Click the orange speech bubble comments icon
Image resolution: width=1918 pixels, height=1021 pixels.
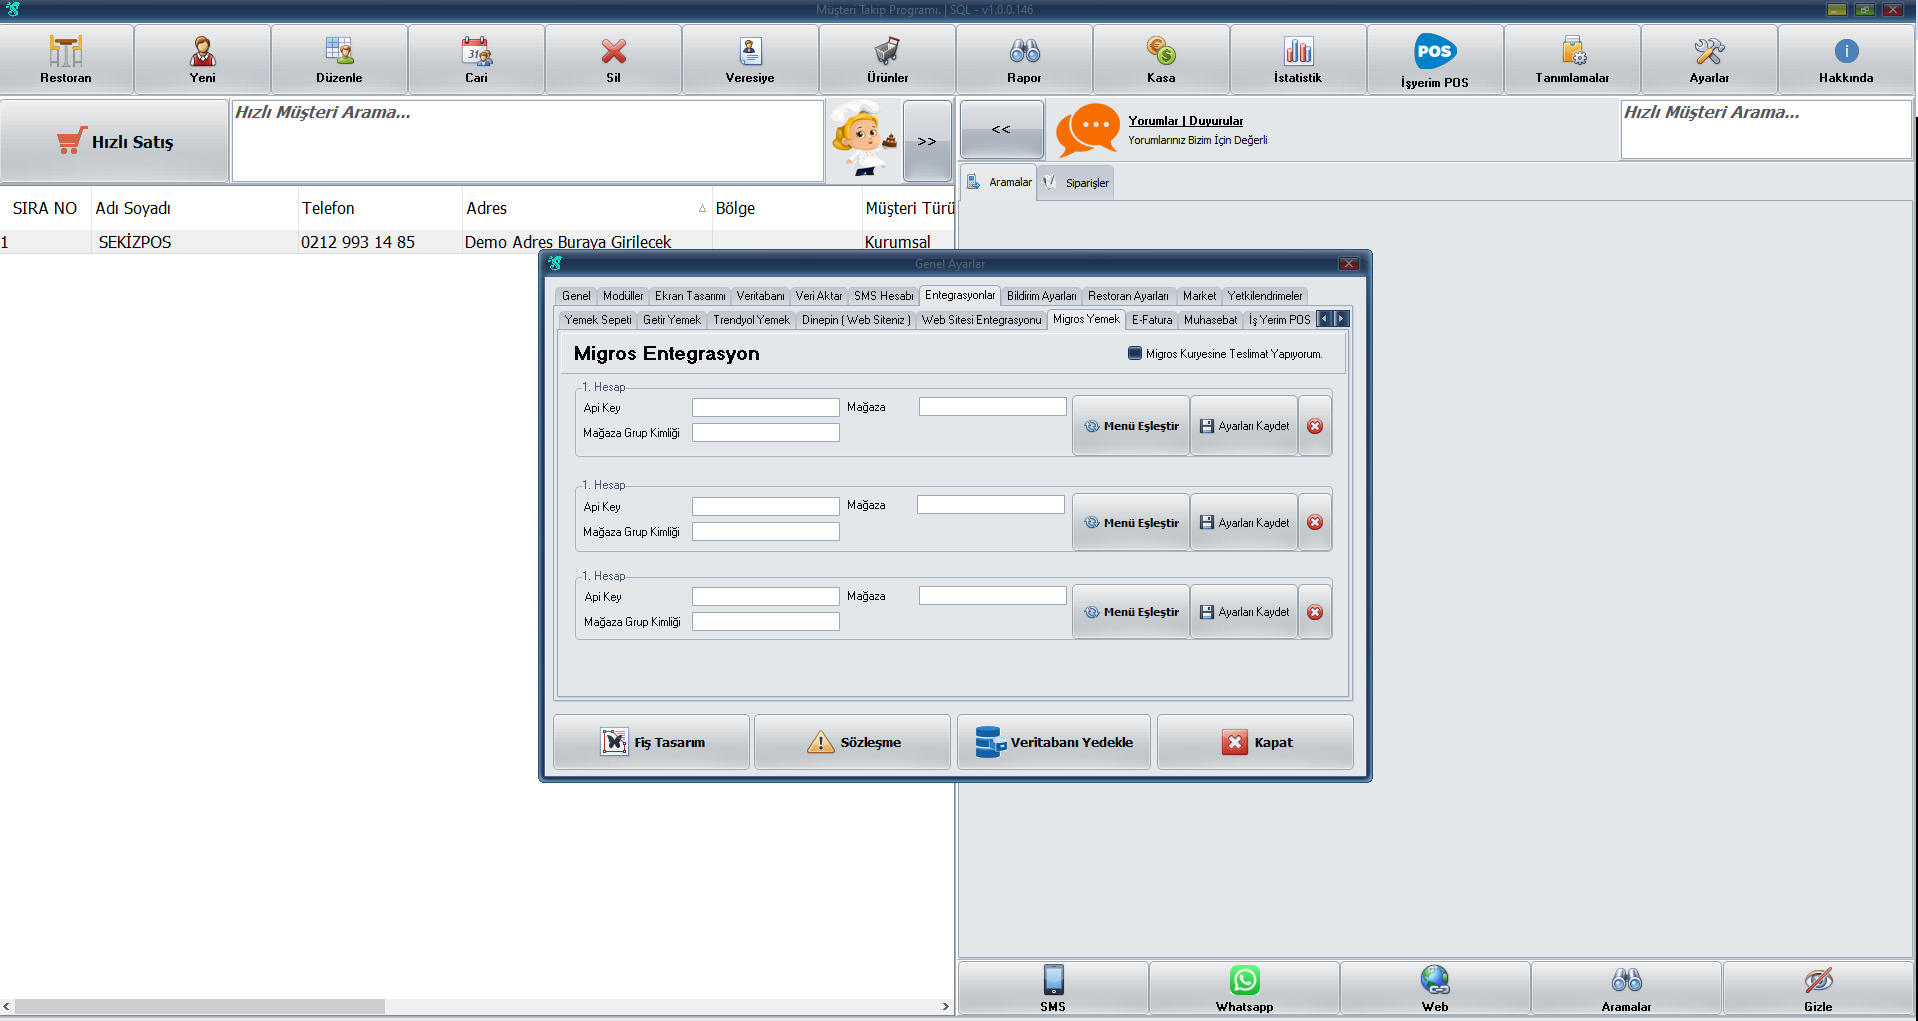[1087, 130]
